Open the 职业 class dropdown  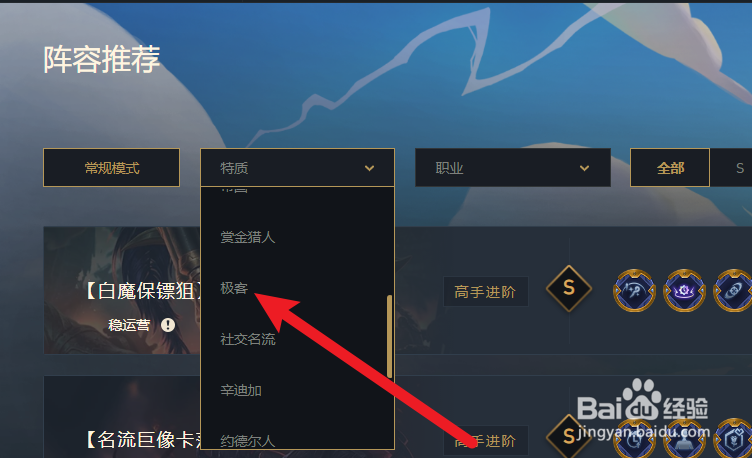click(513, 167)
